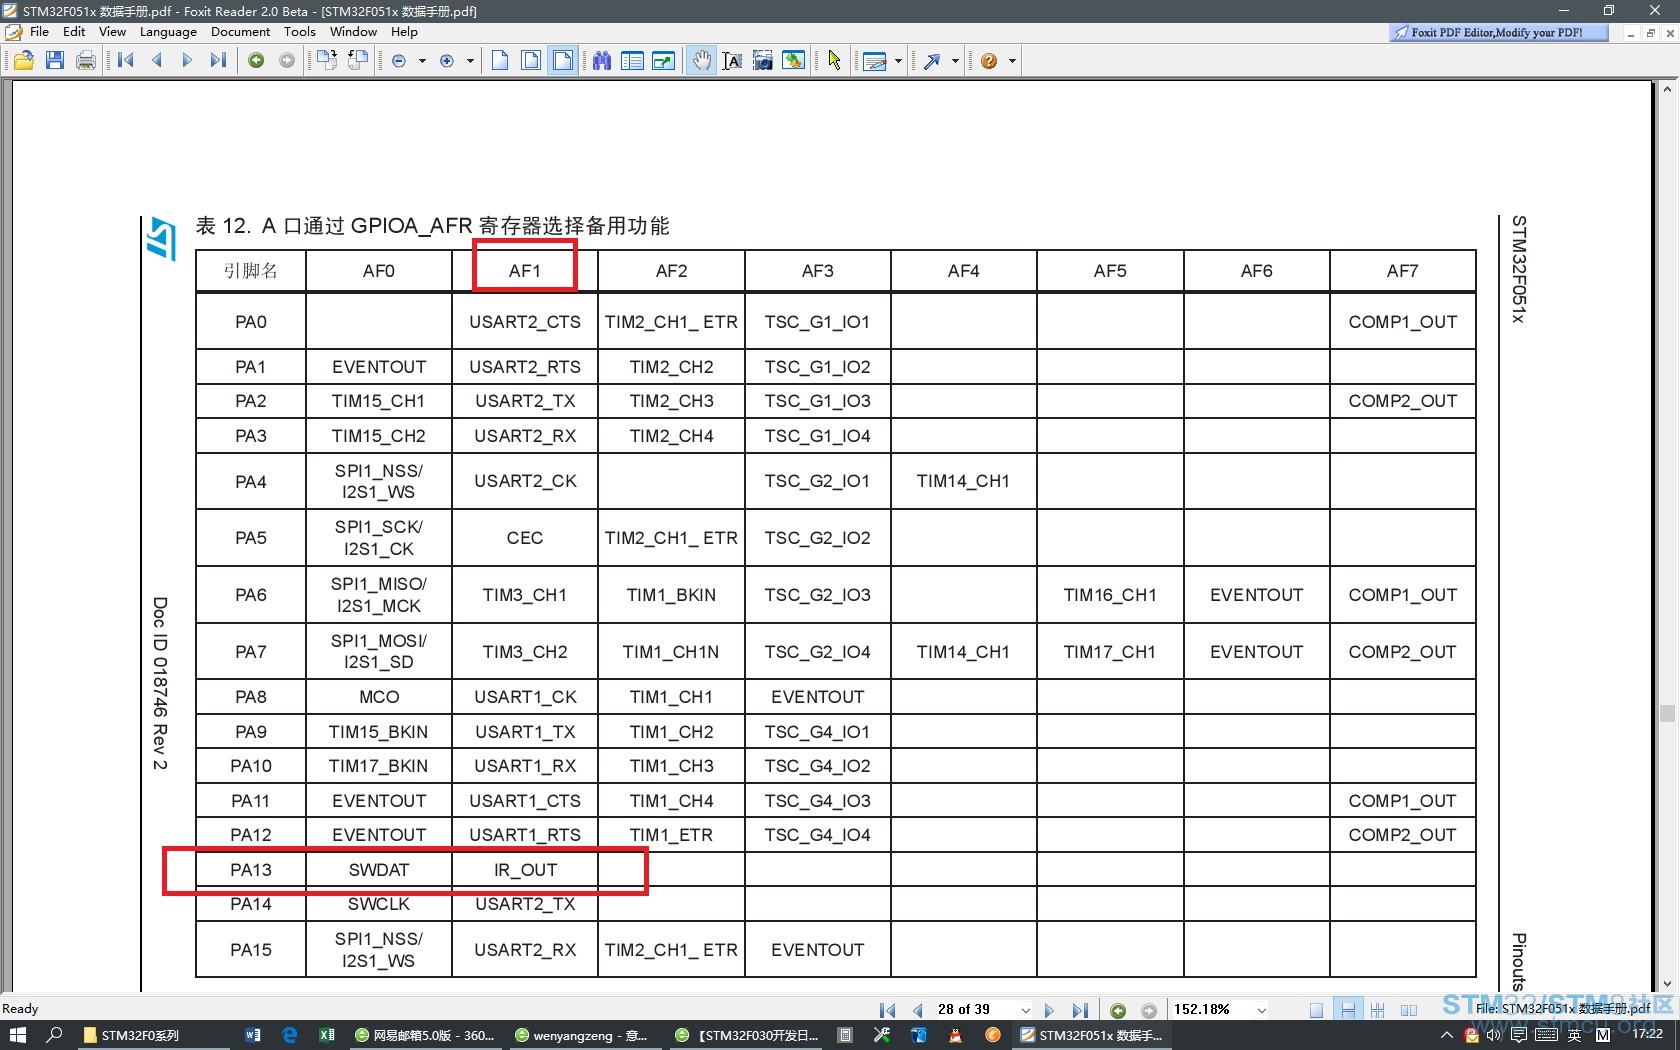
Task: Zoom in with the plus magnifier
Action: tap(447, 61)
